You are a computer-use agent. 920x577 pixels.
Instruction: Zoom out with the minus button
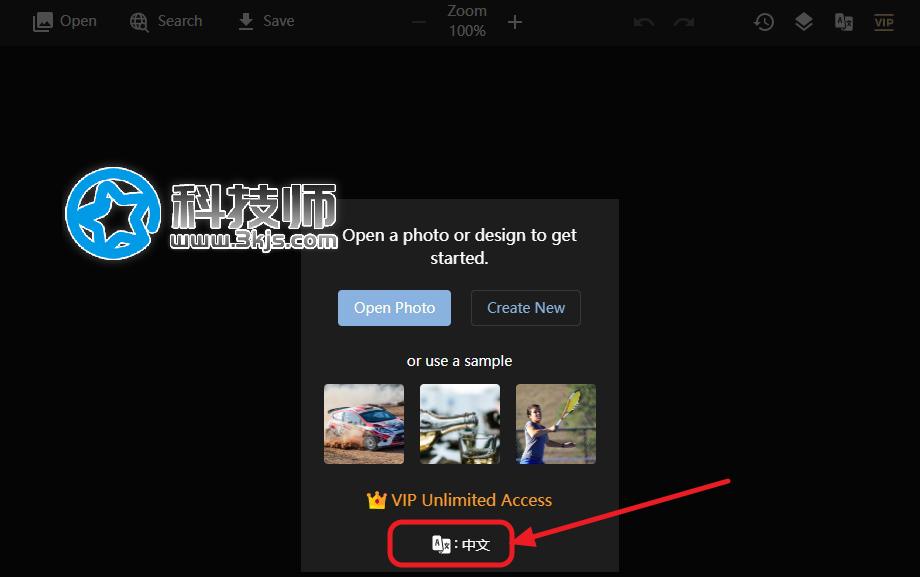tap(418, 22)
